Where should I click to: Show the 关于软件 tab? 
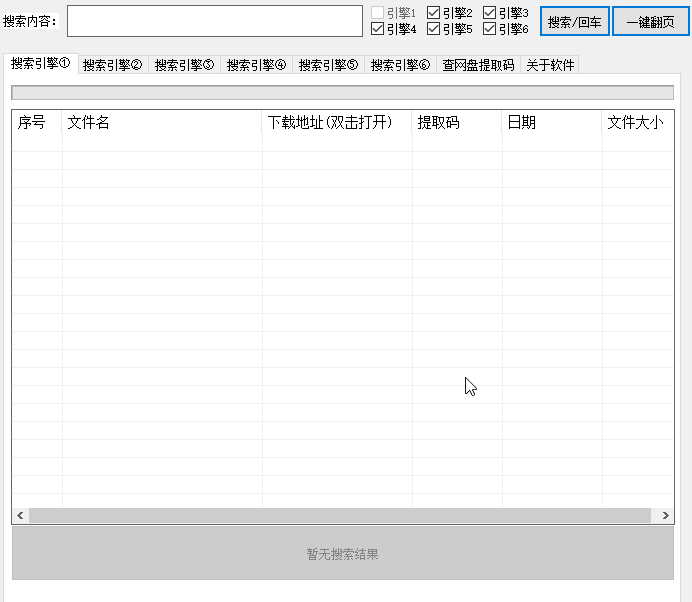coord(550,65)
